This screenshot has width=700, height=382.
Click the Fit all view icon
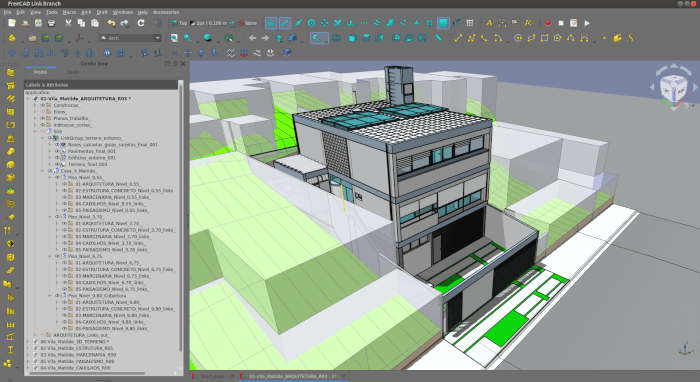[174, 38]
